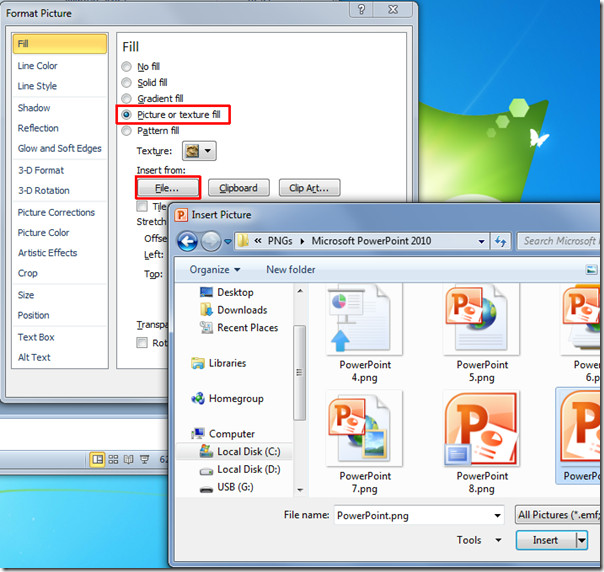Viewport: 604px width, 572px height.
Task: Open USB (G:) drive
Action: click(x=227, y=487)
